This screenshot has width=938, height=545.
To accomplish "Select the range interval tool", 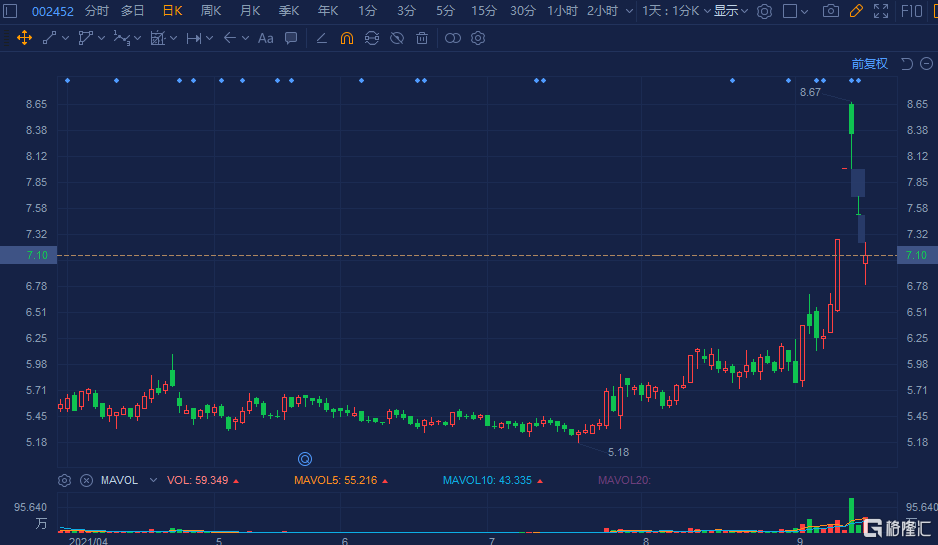I will point(193,38).
